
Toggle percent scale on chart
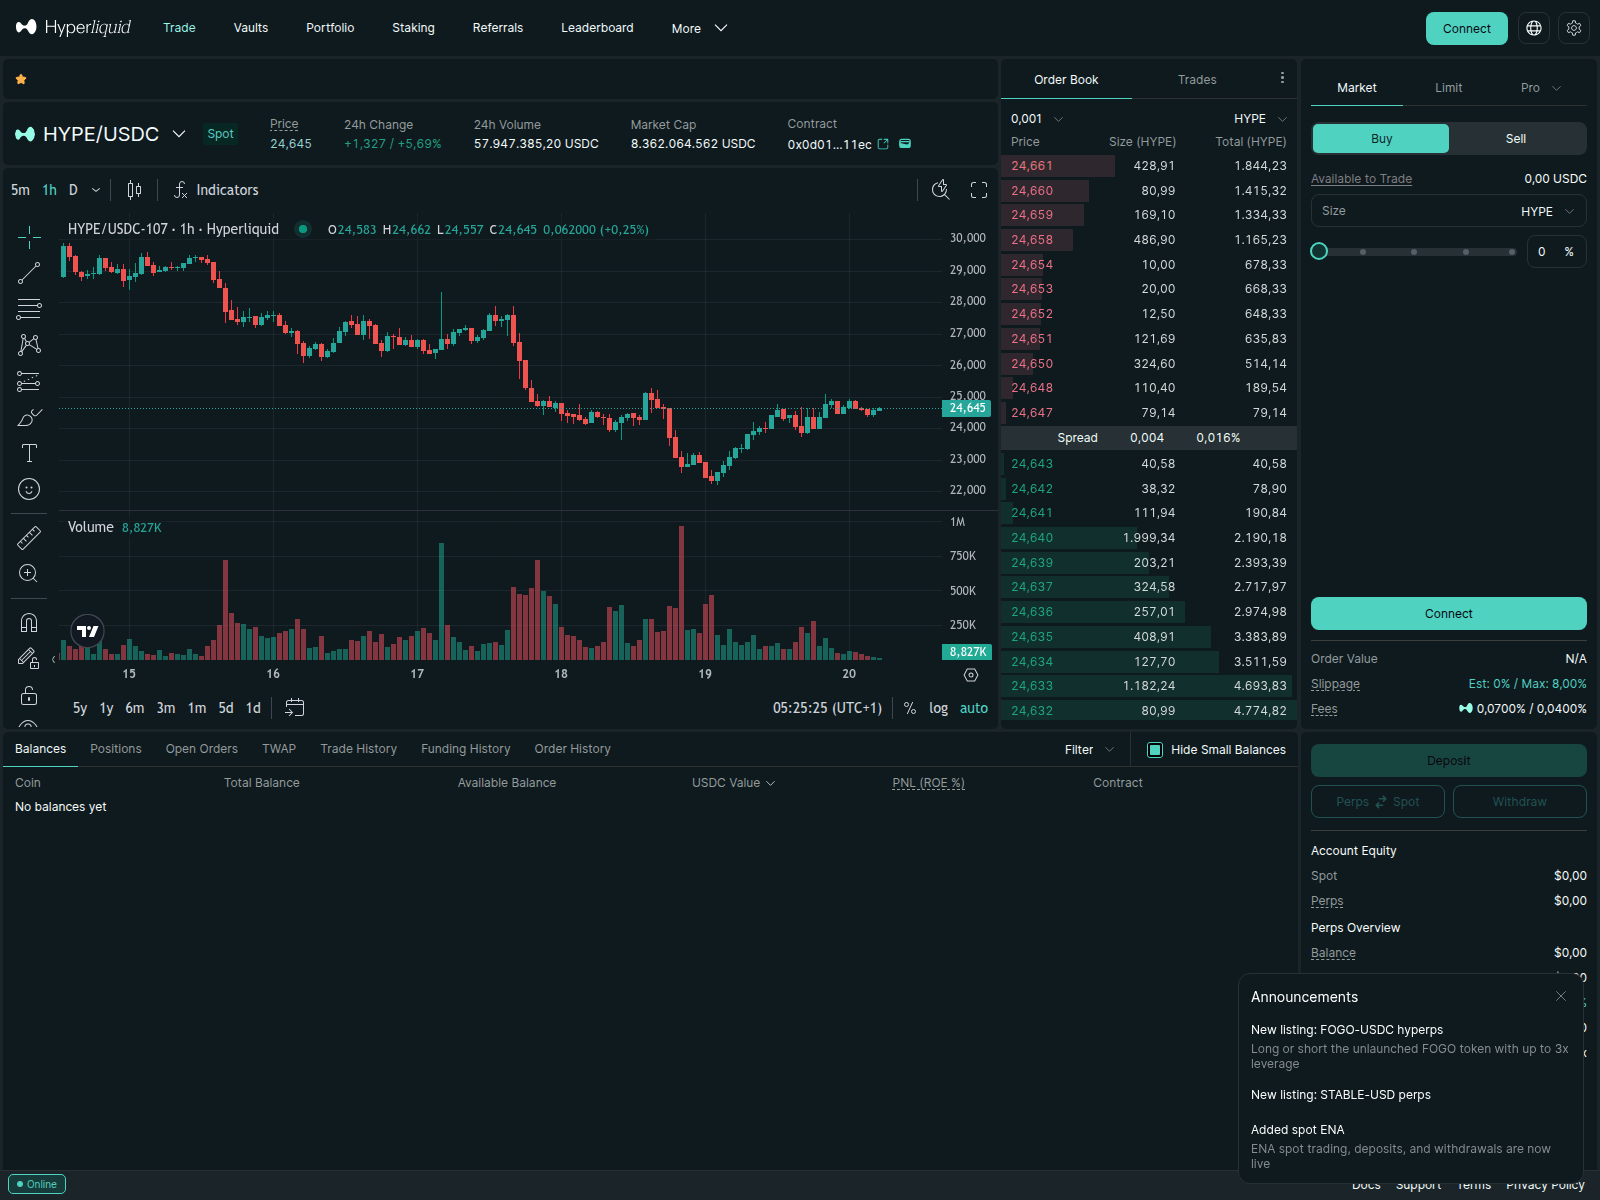[910, 708]
